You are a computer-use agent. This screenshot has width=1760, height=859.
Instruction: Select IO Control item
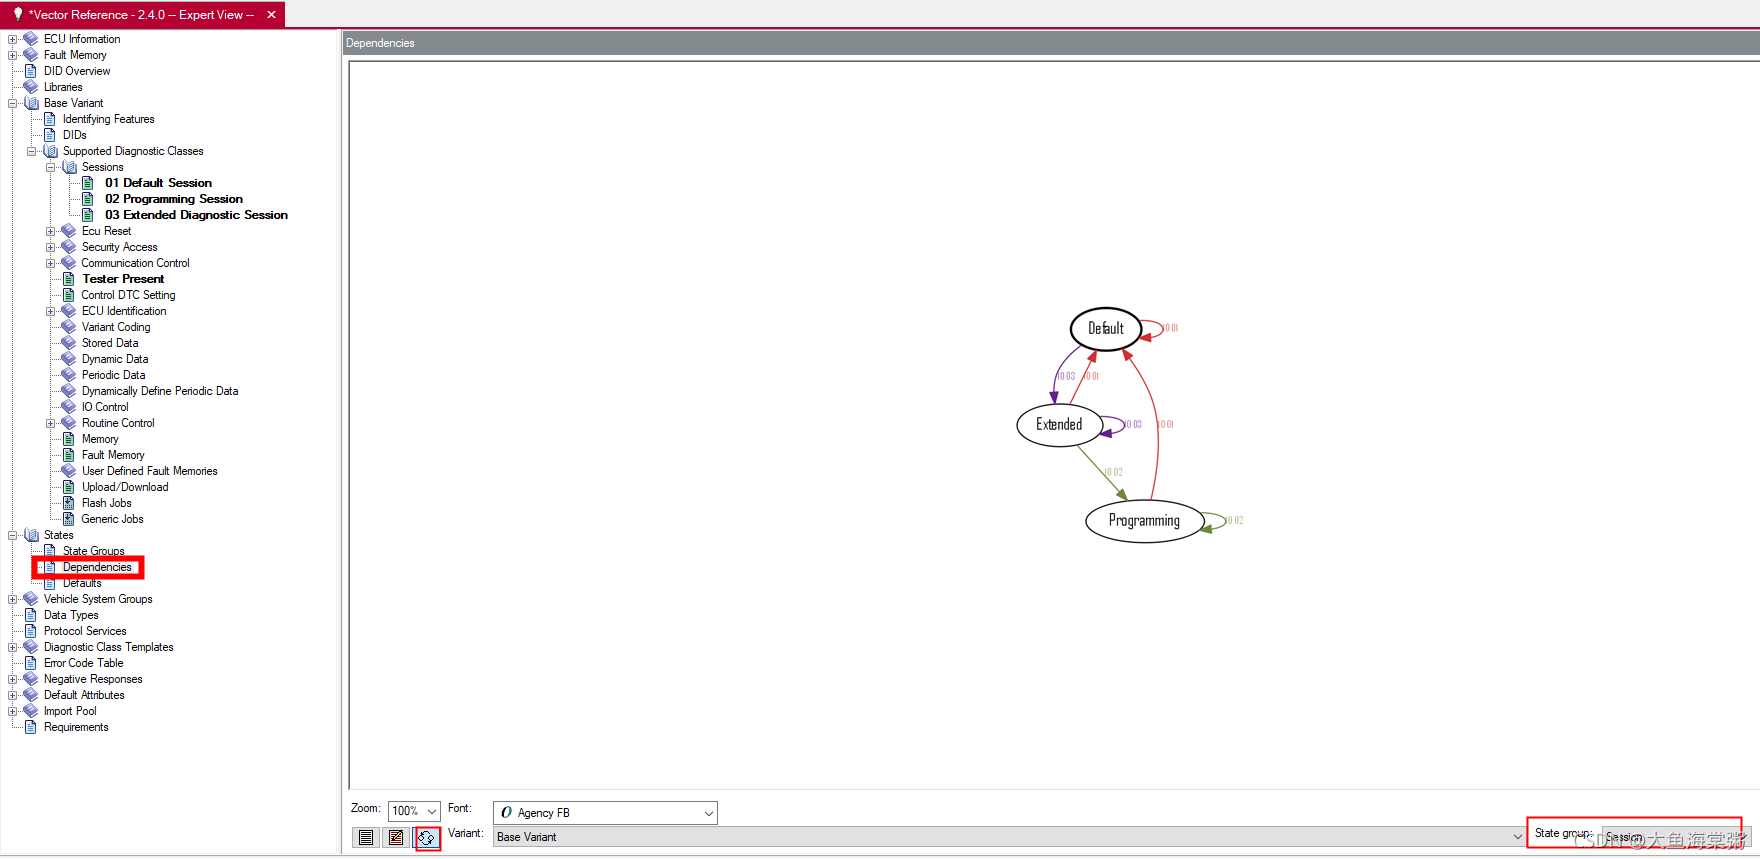pos(105,407)
